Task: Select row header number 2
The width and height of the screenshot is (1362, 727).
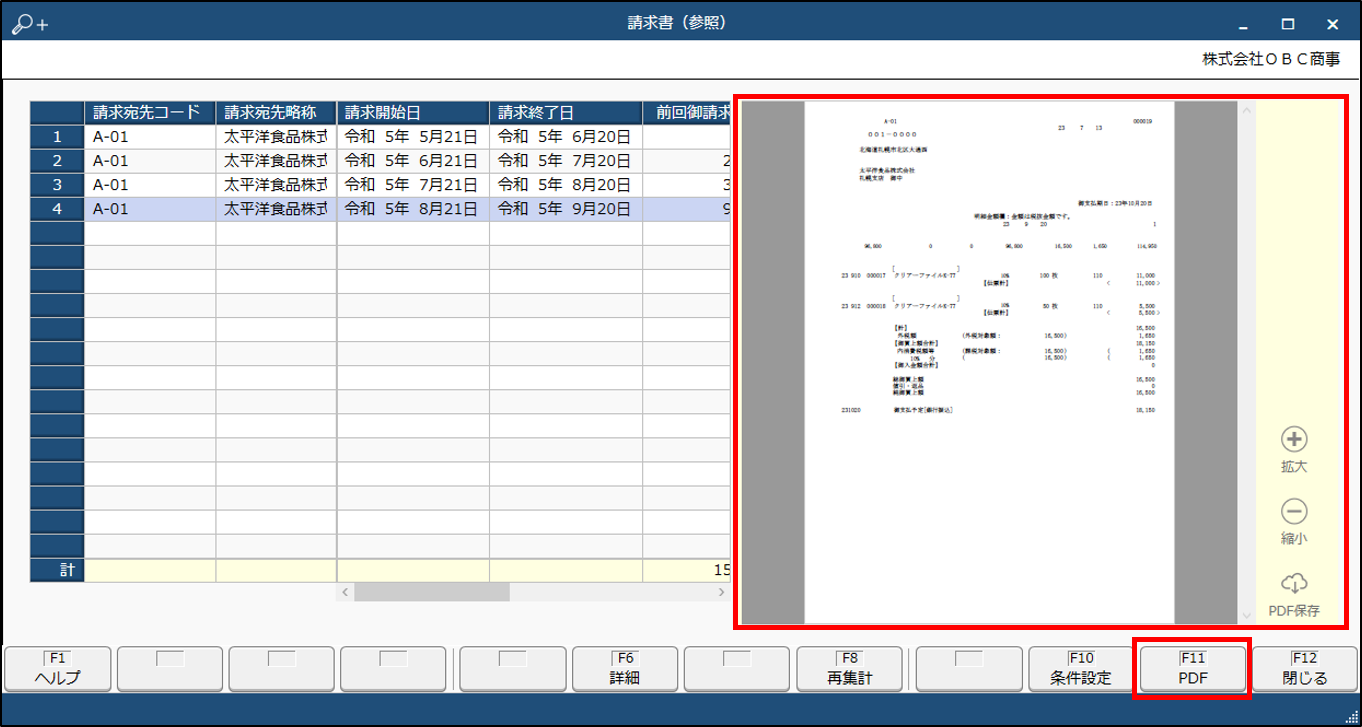Action: [x=57, y=161]
